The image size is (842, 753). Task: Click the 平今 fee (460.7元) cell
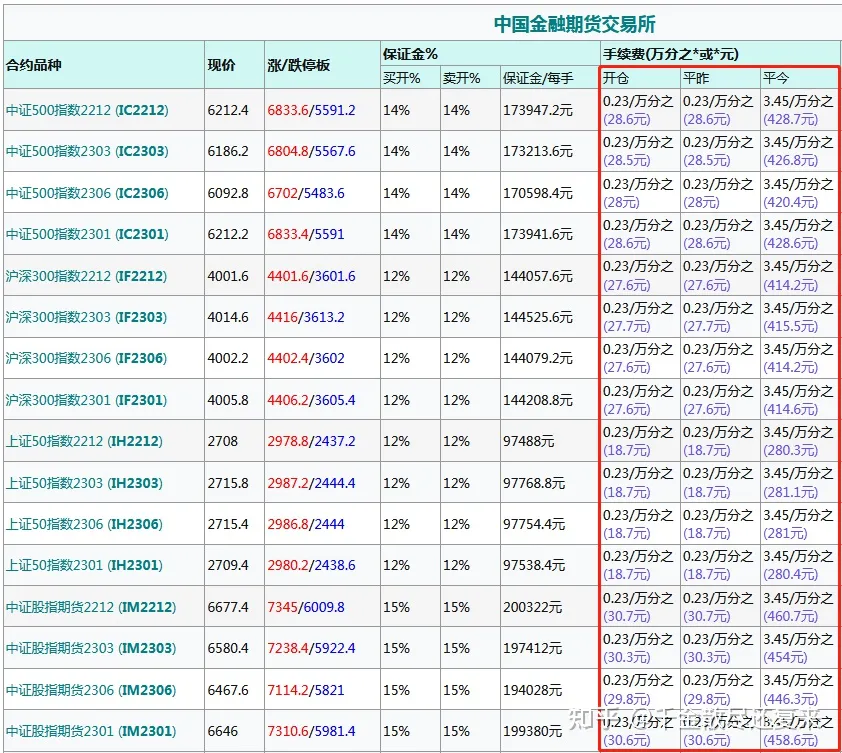click(x=798, y=607)
